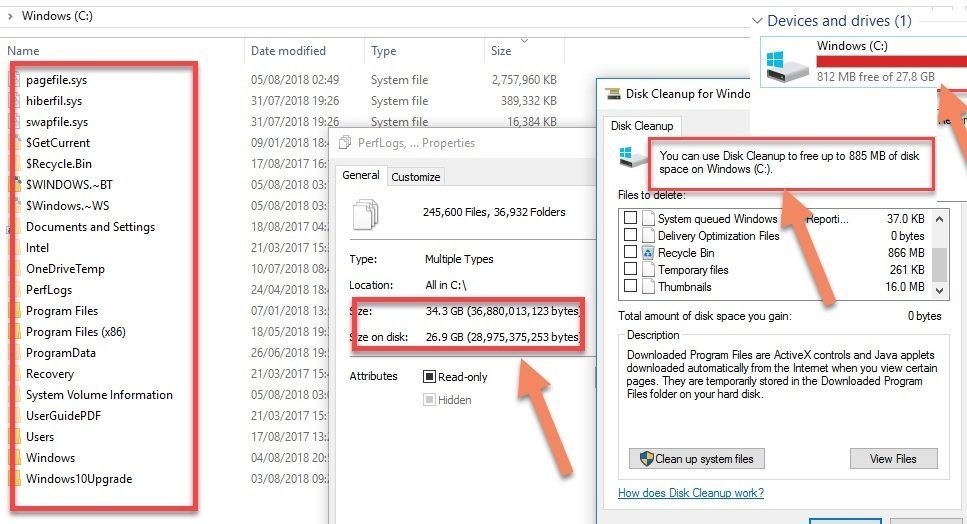Click the Temporary files page icon
Viewport: 967px width, 524px height.
point(648,269)
